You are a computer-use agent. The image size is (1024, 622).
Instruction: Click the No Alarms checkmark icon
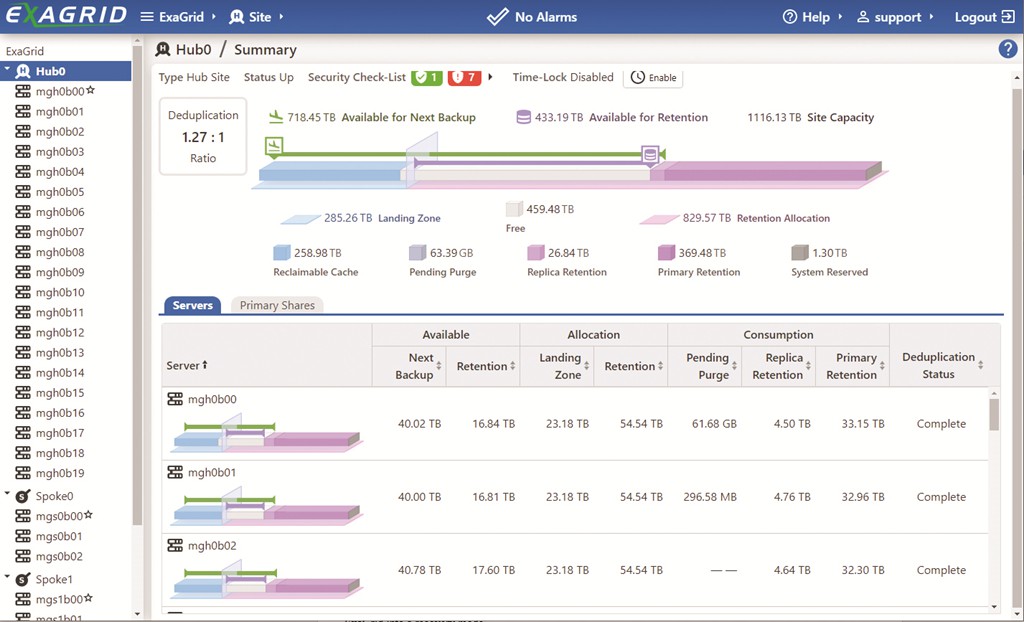point(498,17)
